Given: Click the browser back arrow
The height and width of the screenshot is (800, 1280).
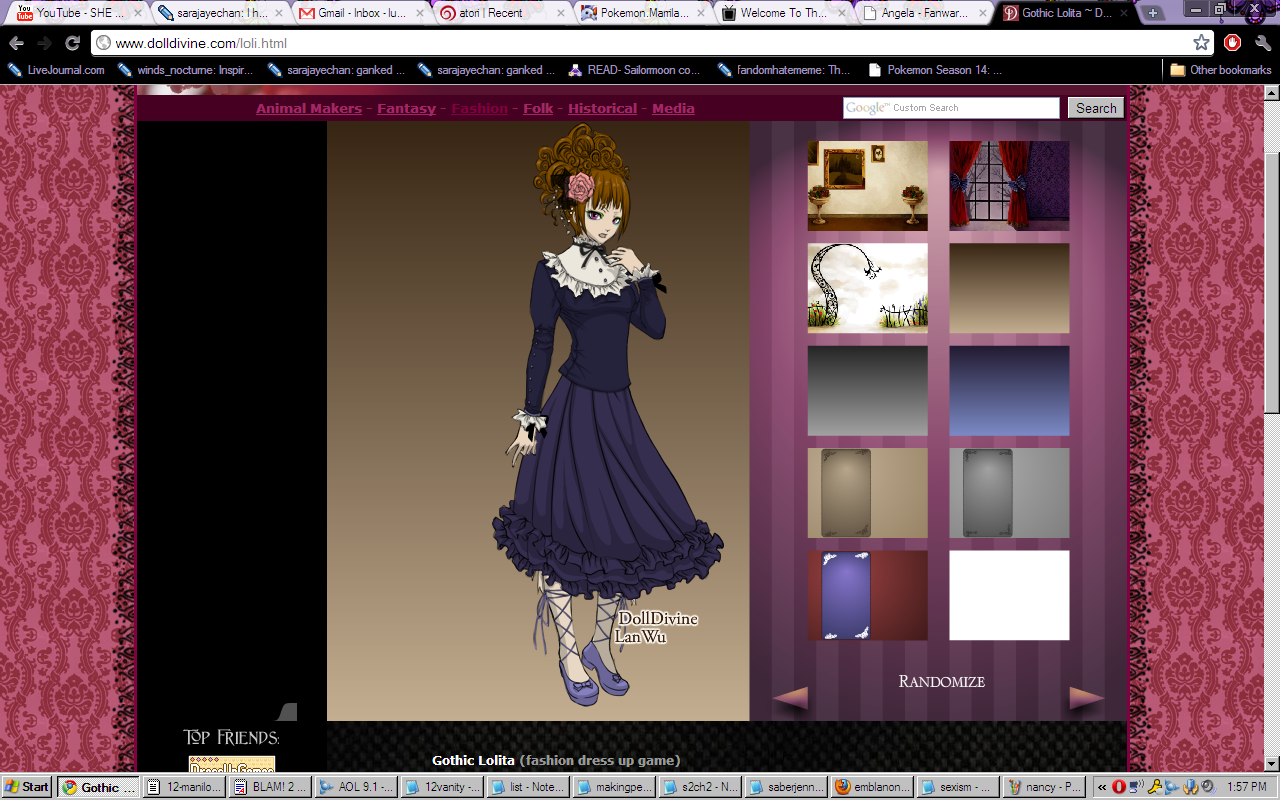Looking at the screenshot, I should (16, 43).
